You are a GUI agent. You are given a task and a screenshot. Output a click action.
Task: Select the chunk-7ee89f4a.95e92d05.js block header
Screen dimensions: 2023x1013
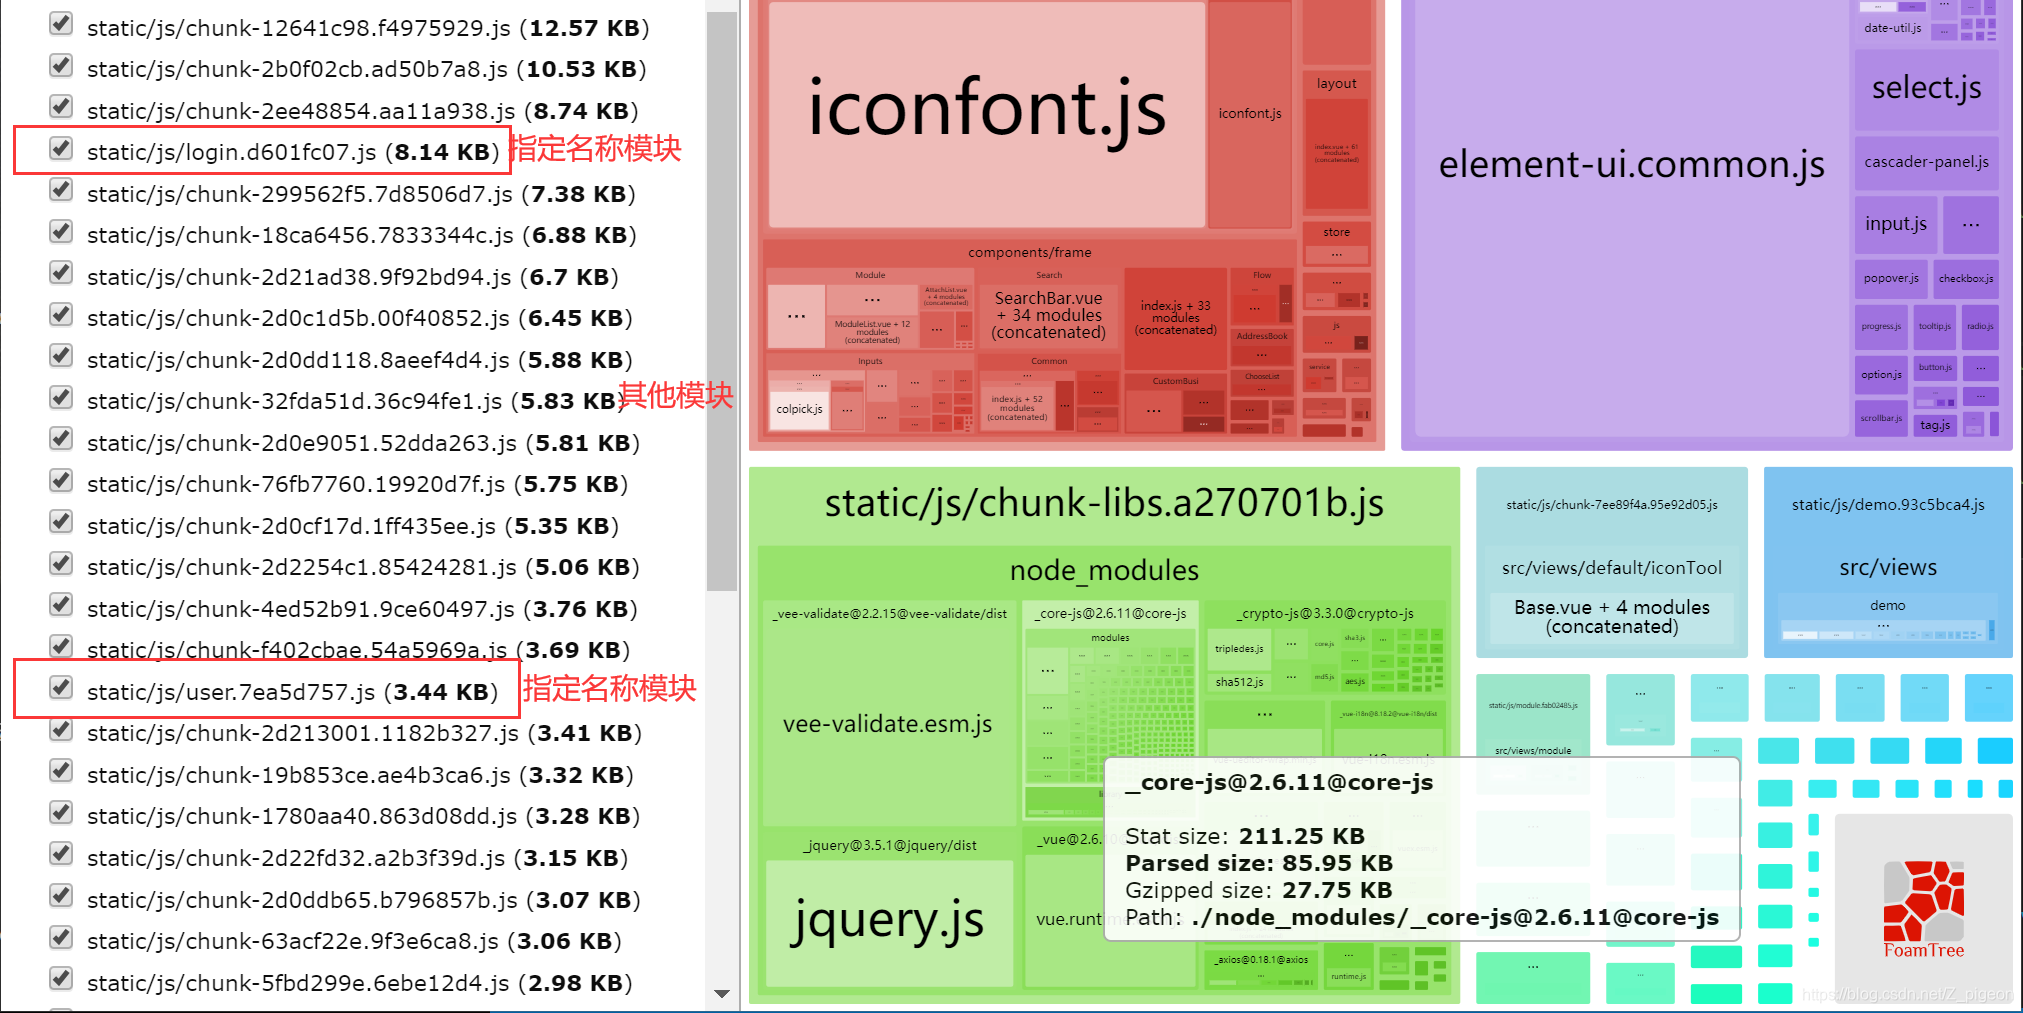click(1612, 505)
